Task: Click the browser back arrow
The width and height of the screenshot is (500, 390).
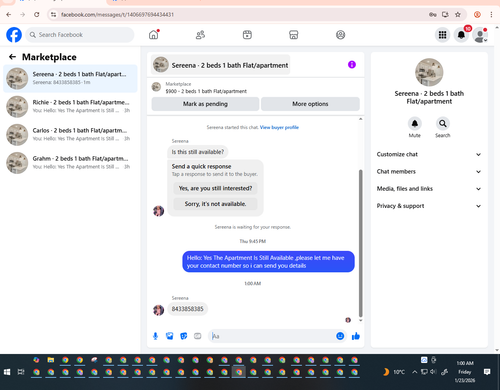Action: 9,14
